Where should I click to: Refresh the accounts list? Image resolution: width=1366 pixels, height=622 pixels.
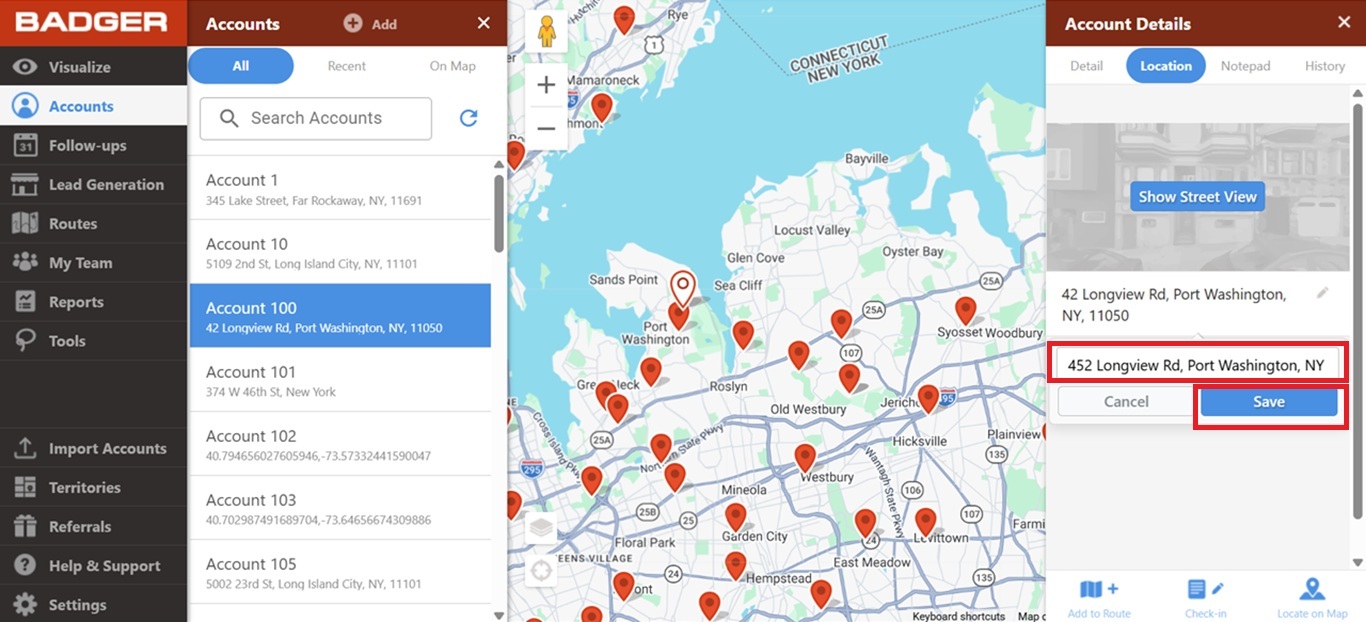[x=468, y=118]
